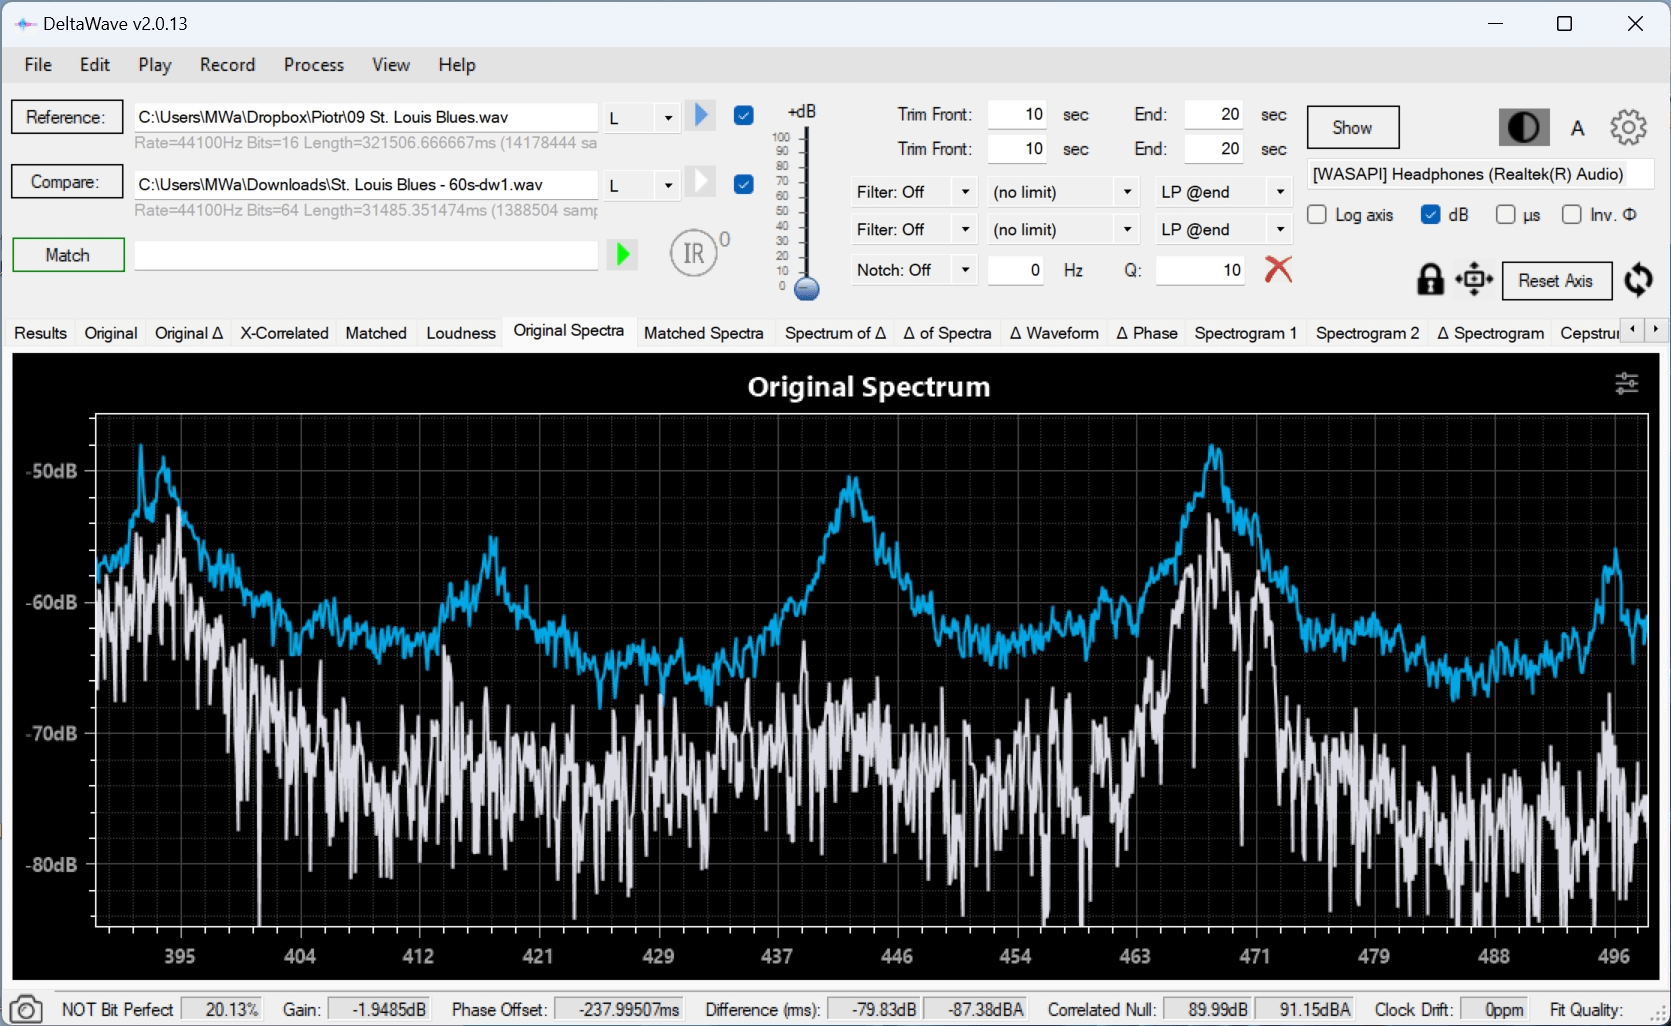Switch to the Δ Phase tab
This screenshot has height=1026, width=1671.
pos(1147,333)
